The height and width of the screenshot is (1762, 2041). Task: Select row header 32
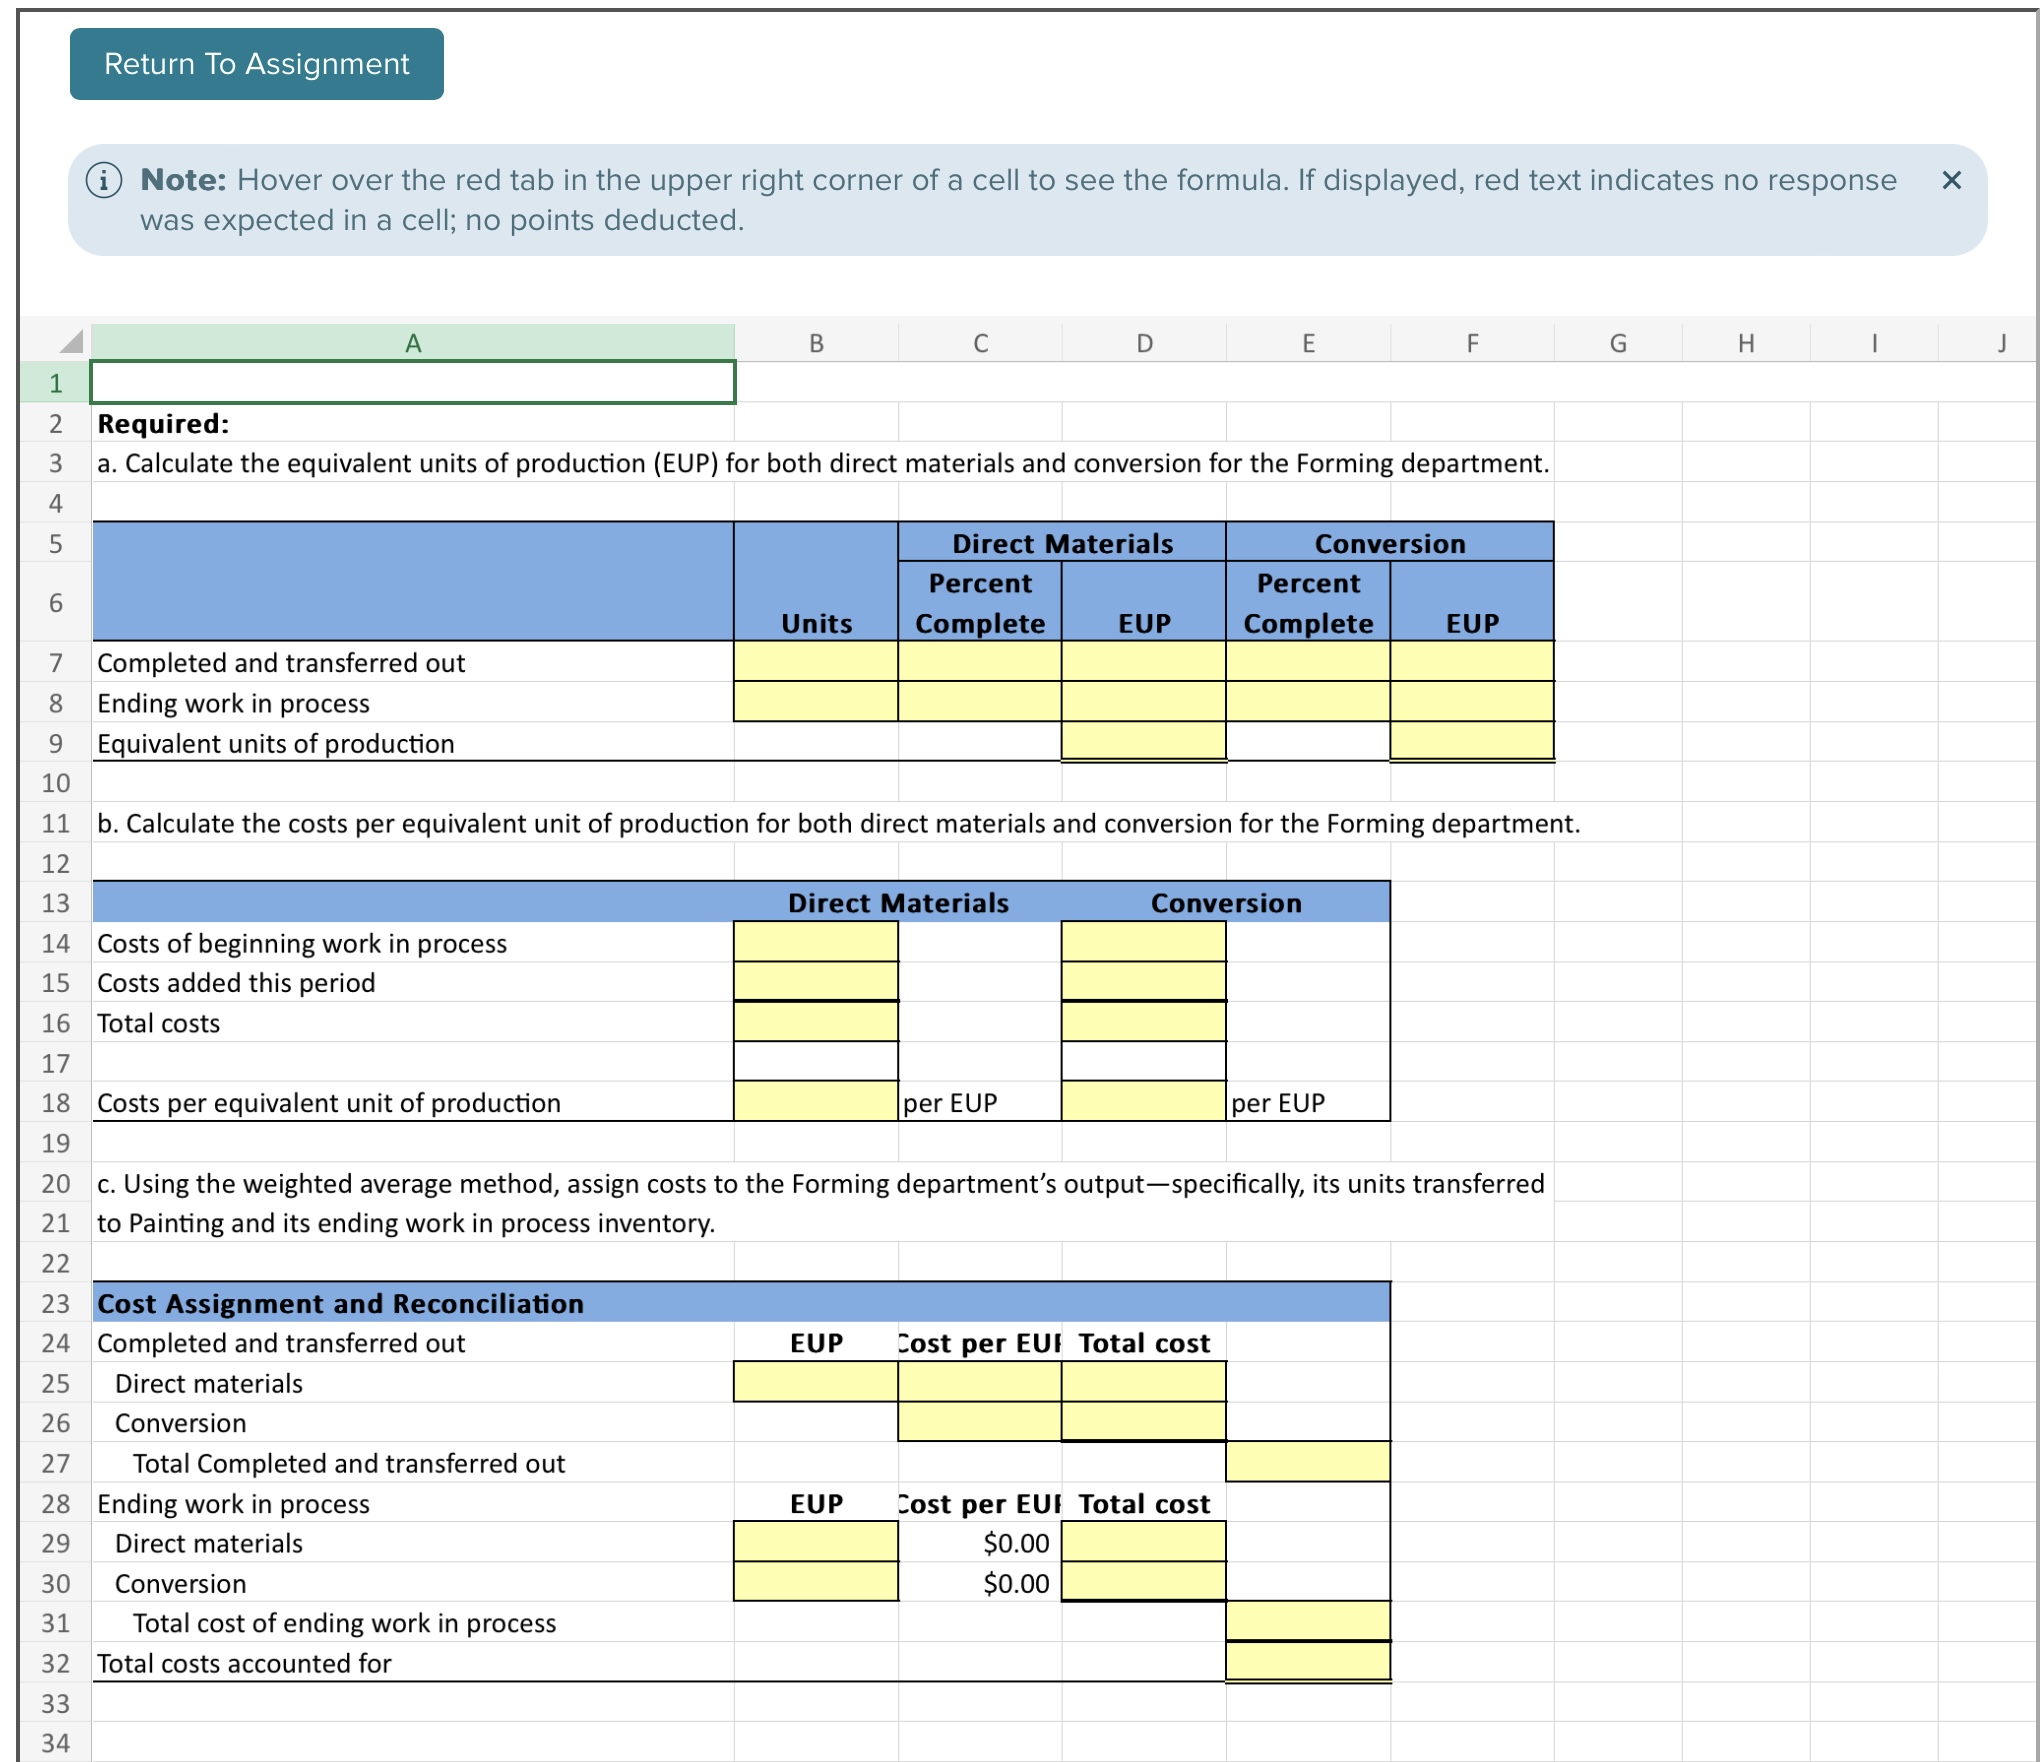56,1663
